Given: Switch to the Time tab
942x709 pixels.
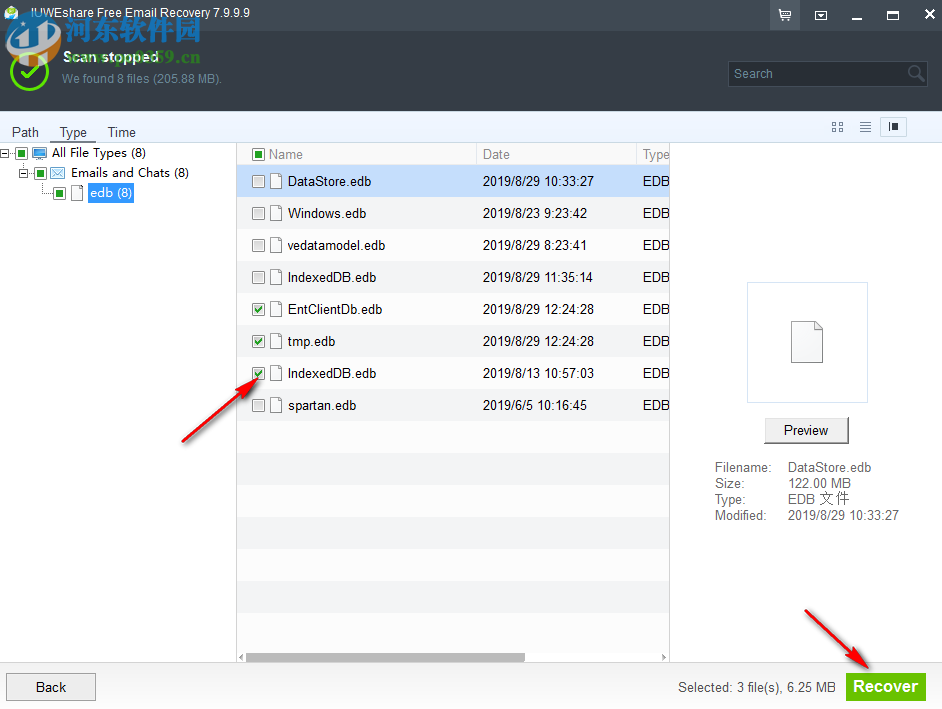Looking at the screenshot, I should 121,132.
